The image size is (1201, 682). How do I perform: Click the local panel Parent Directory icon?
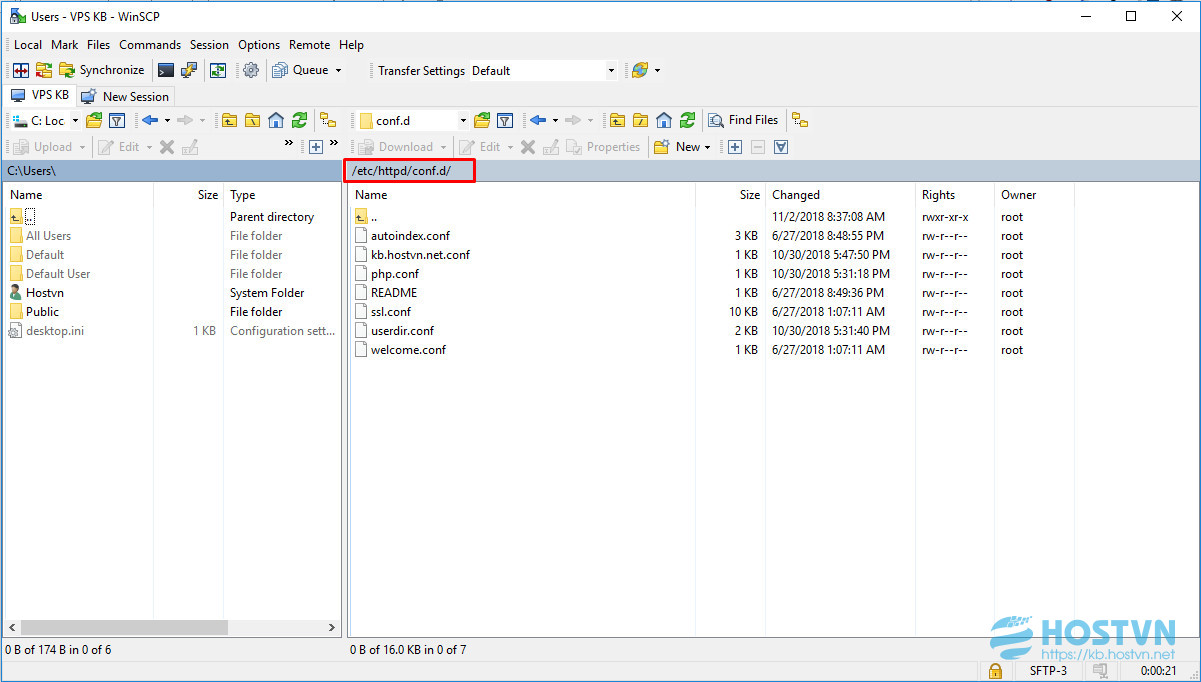click(230, 120)
